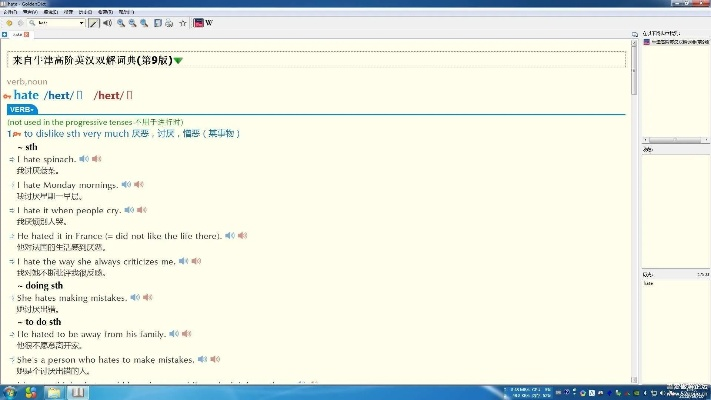Click the sentence "I hate spinach."
This screenshot has width=711, height=400.
[46, 159]
